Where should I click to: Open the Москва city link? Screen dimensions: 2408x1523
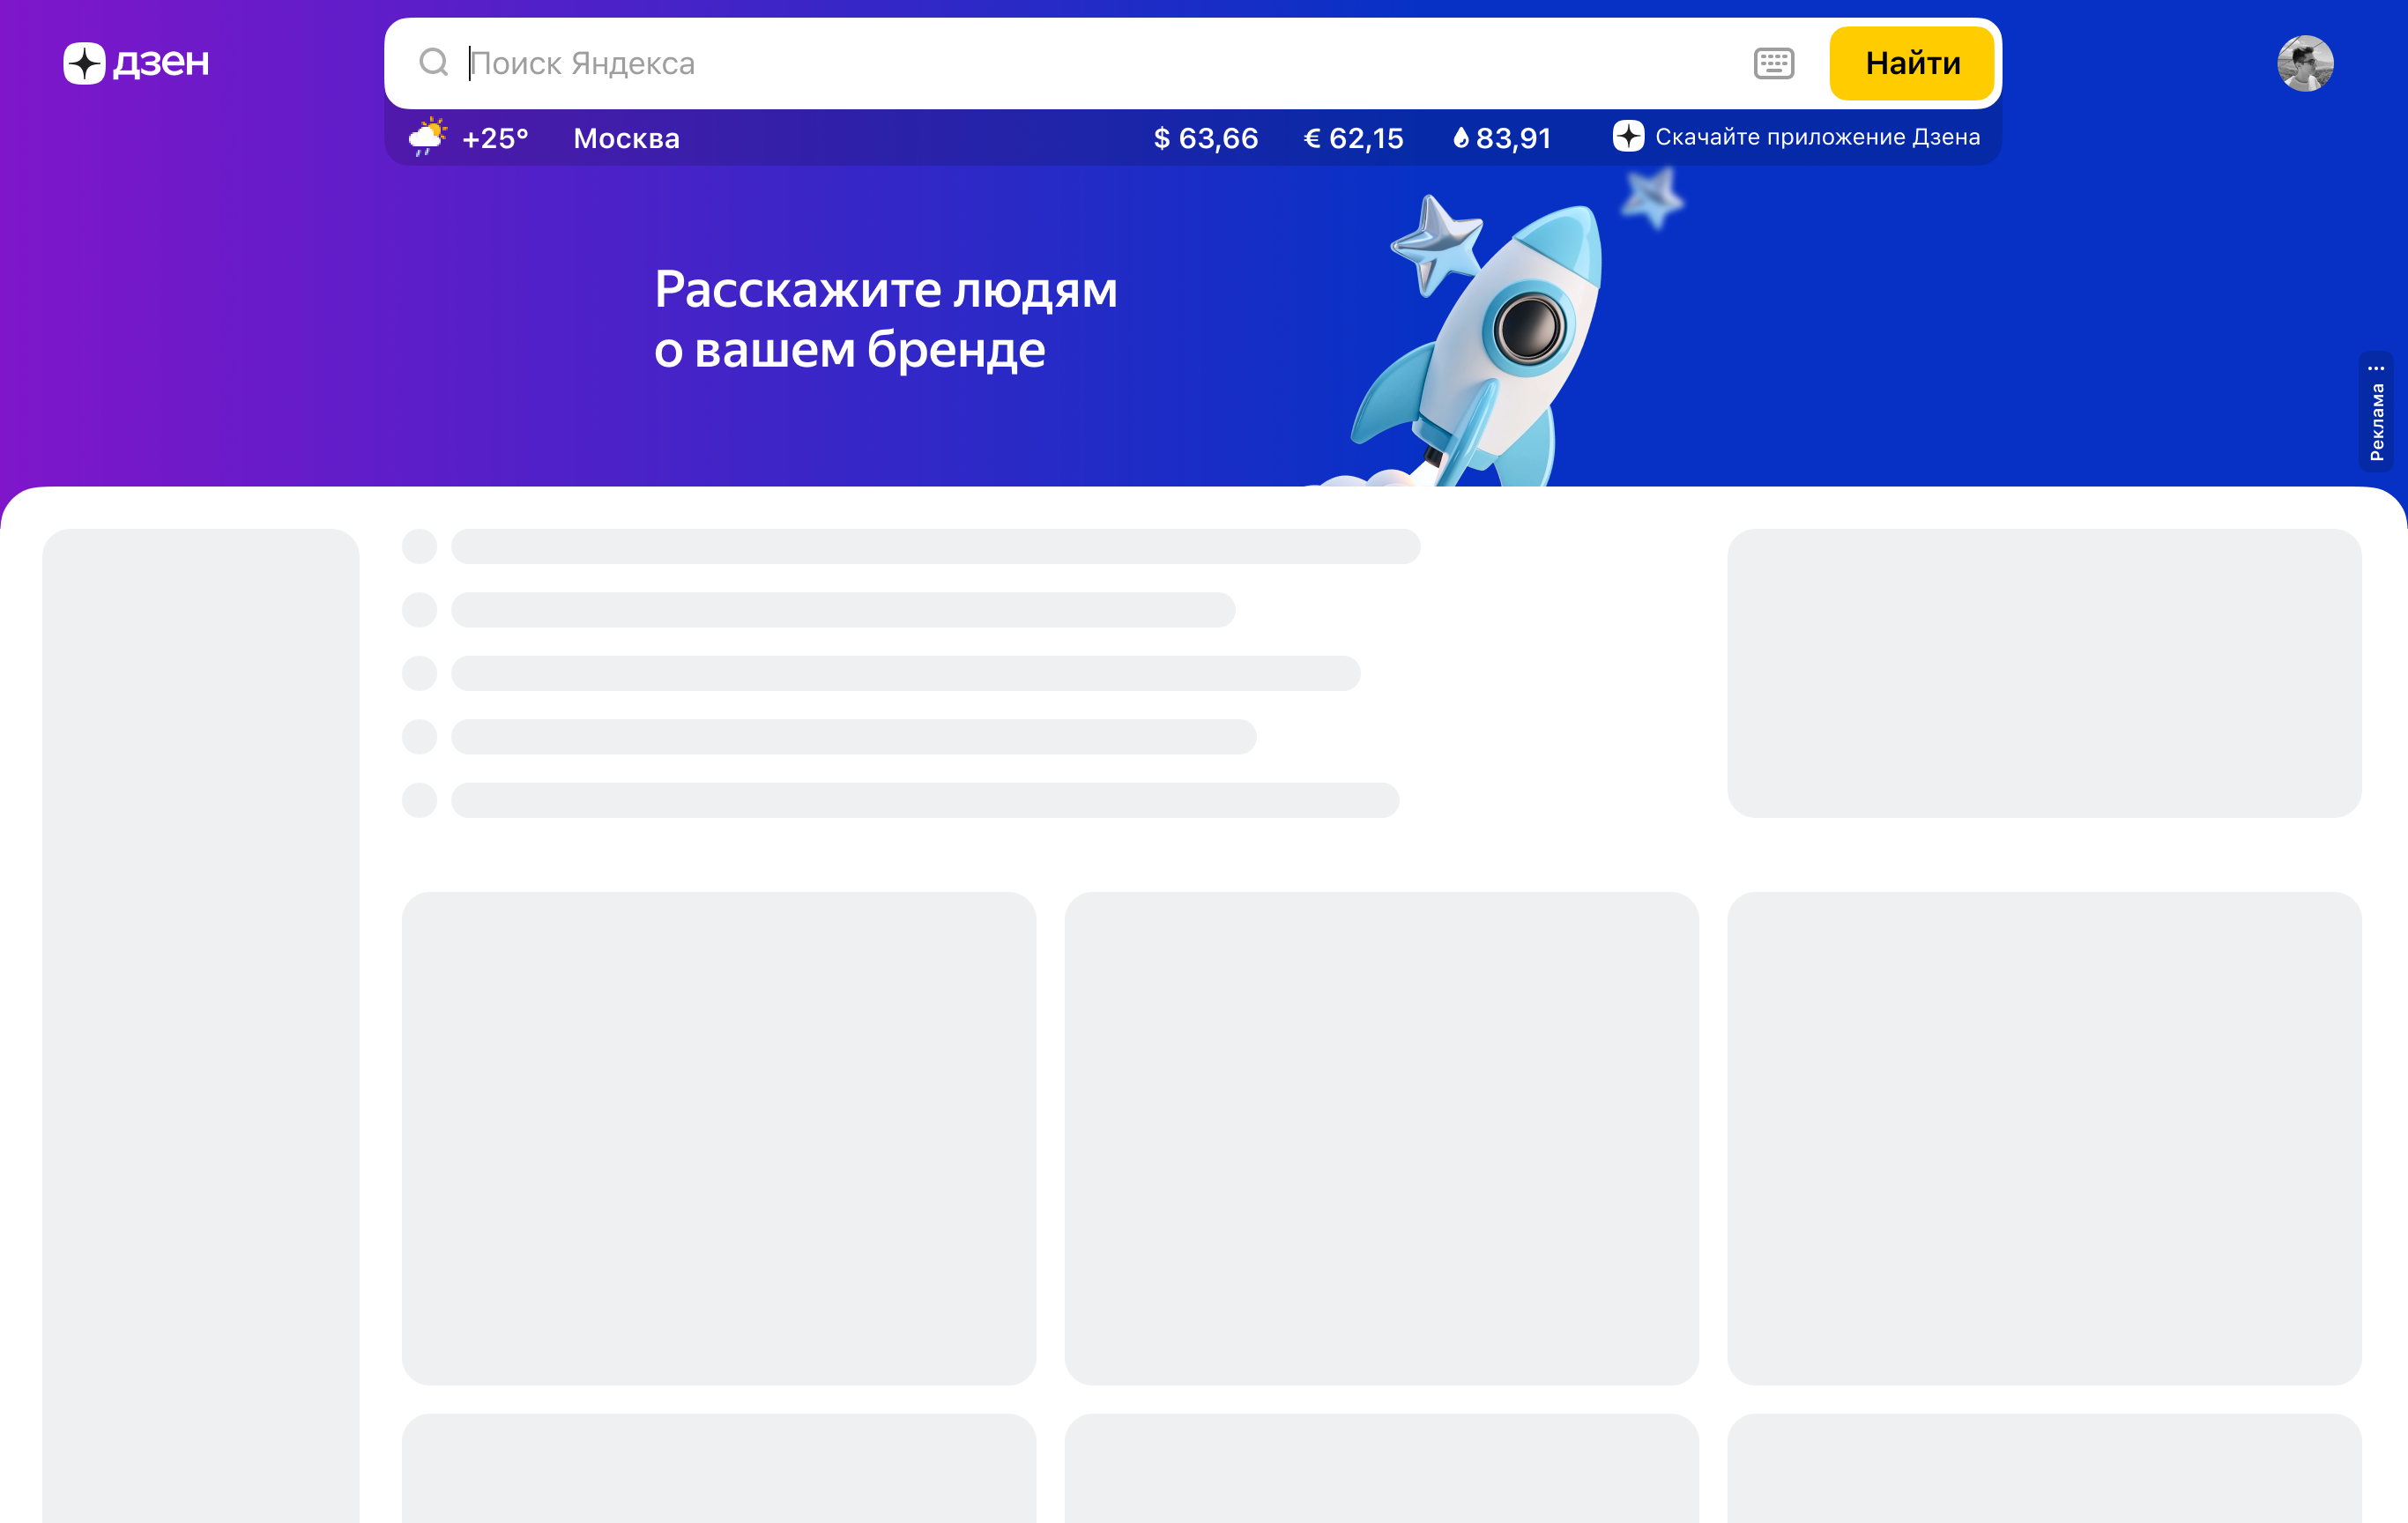(626, 138)
